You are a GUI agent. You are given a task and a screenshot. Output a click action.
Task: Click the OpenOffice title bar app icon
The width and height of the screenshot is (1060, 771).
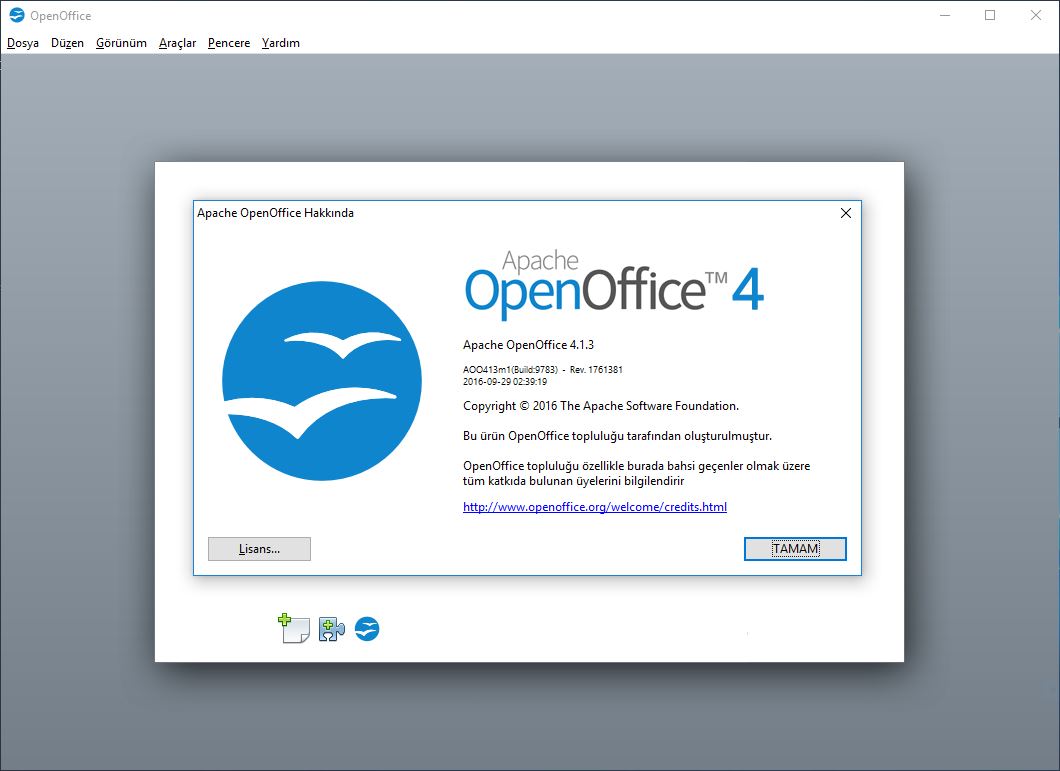(17, 15)
